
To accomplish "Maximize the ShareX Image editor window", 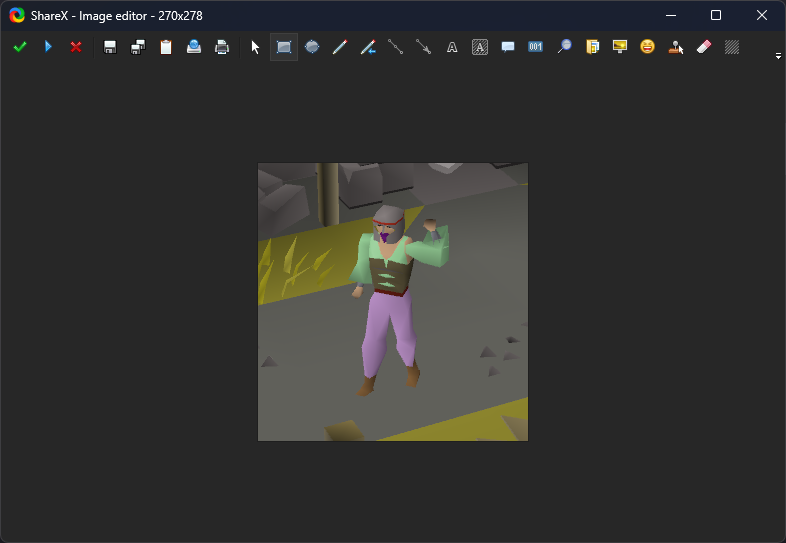I will 716,16.
